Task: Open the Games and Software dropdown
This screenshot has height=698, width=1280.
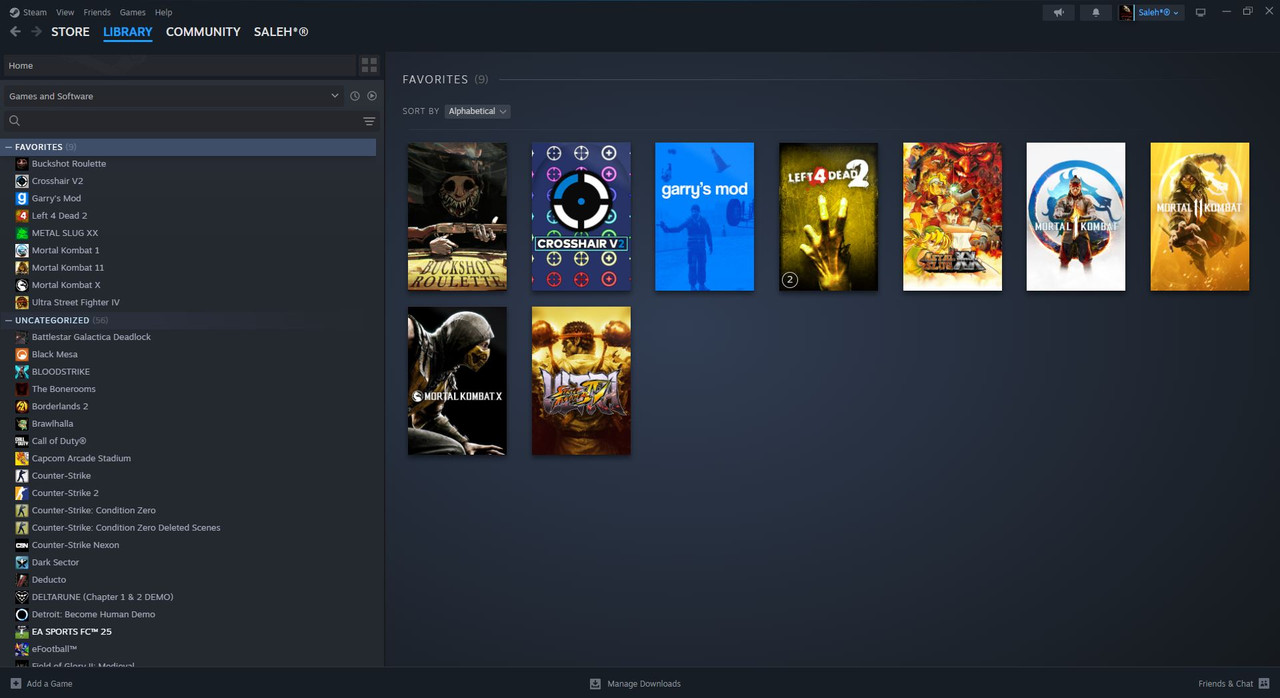Action: pos(174,96)
